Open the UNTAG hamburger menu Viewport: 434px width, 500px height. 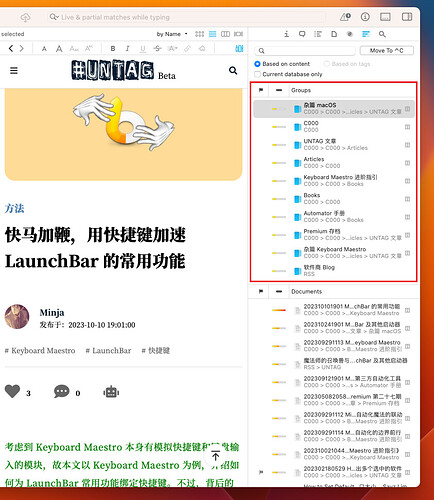click(14, 71)
